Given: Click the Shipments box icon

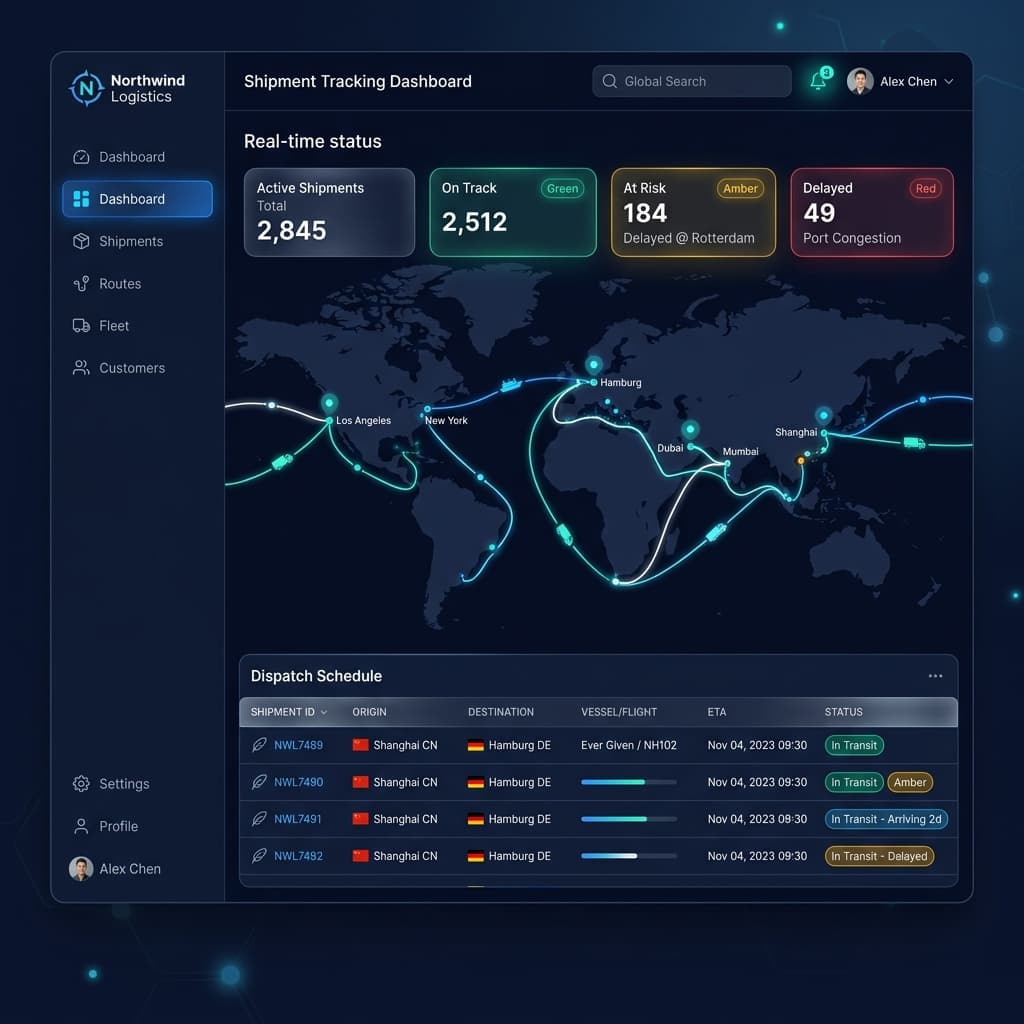Looking at the screenshot, I should tap(81, 241).
